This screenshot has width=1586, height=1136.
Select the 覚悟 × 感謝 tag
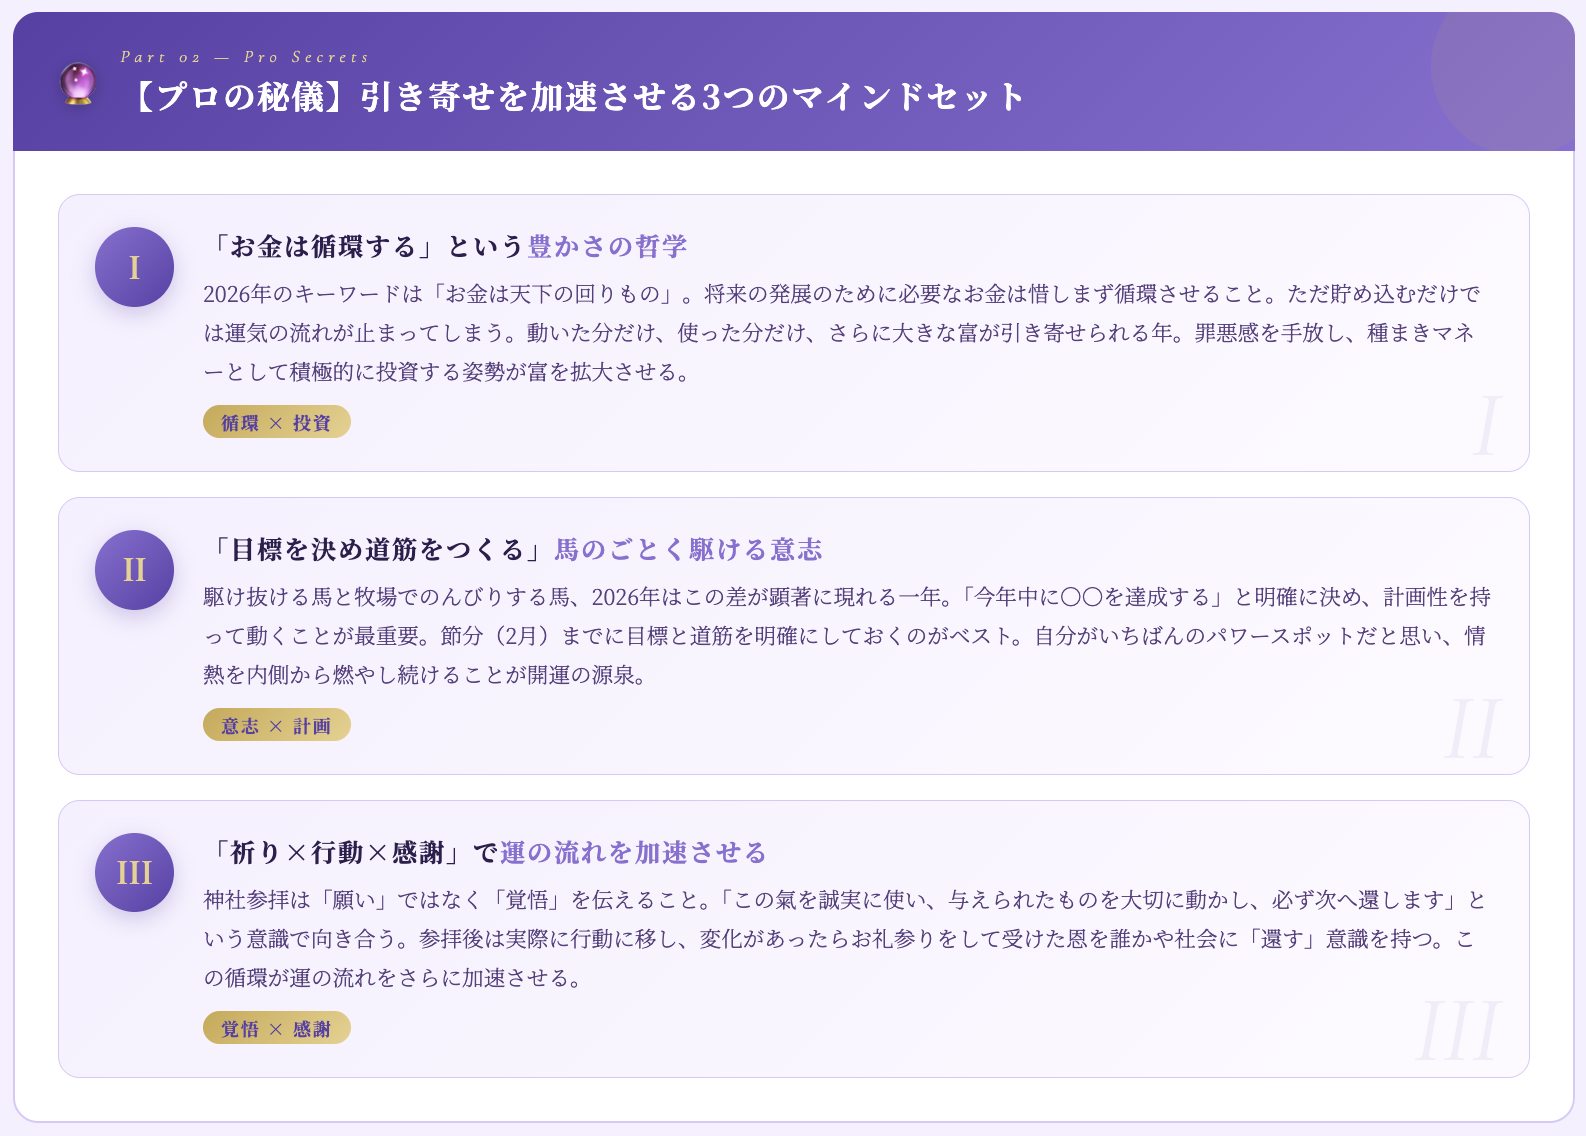click(x=277, y=1028)
